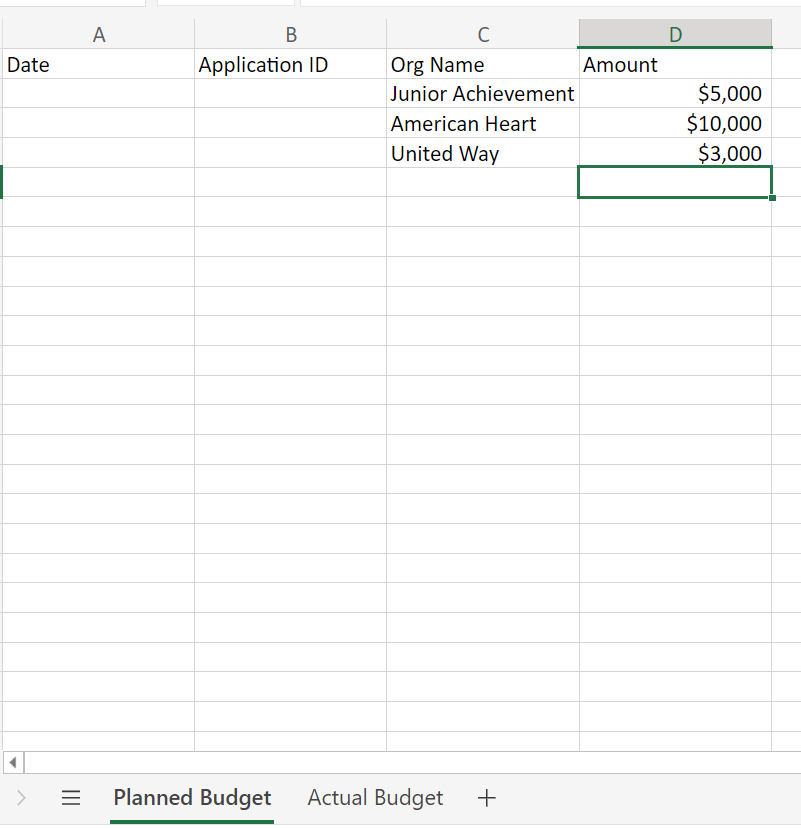The image size is (801, 829).
Task: Click the Amount header cell
Action: pyautogui.click(x=675, y=65)
